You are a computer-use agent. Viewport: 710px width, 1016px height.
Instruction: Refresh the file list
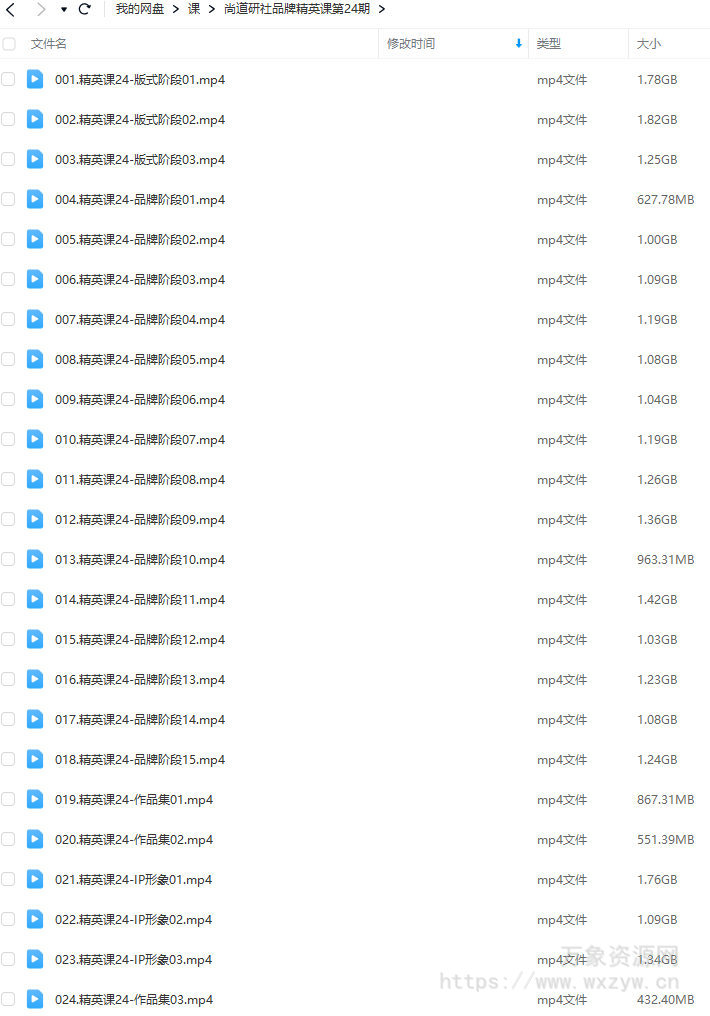[x=84, y=9]
